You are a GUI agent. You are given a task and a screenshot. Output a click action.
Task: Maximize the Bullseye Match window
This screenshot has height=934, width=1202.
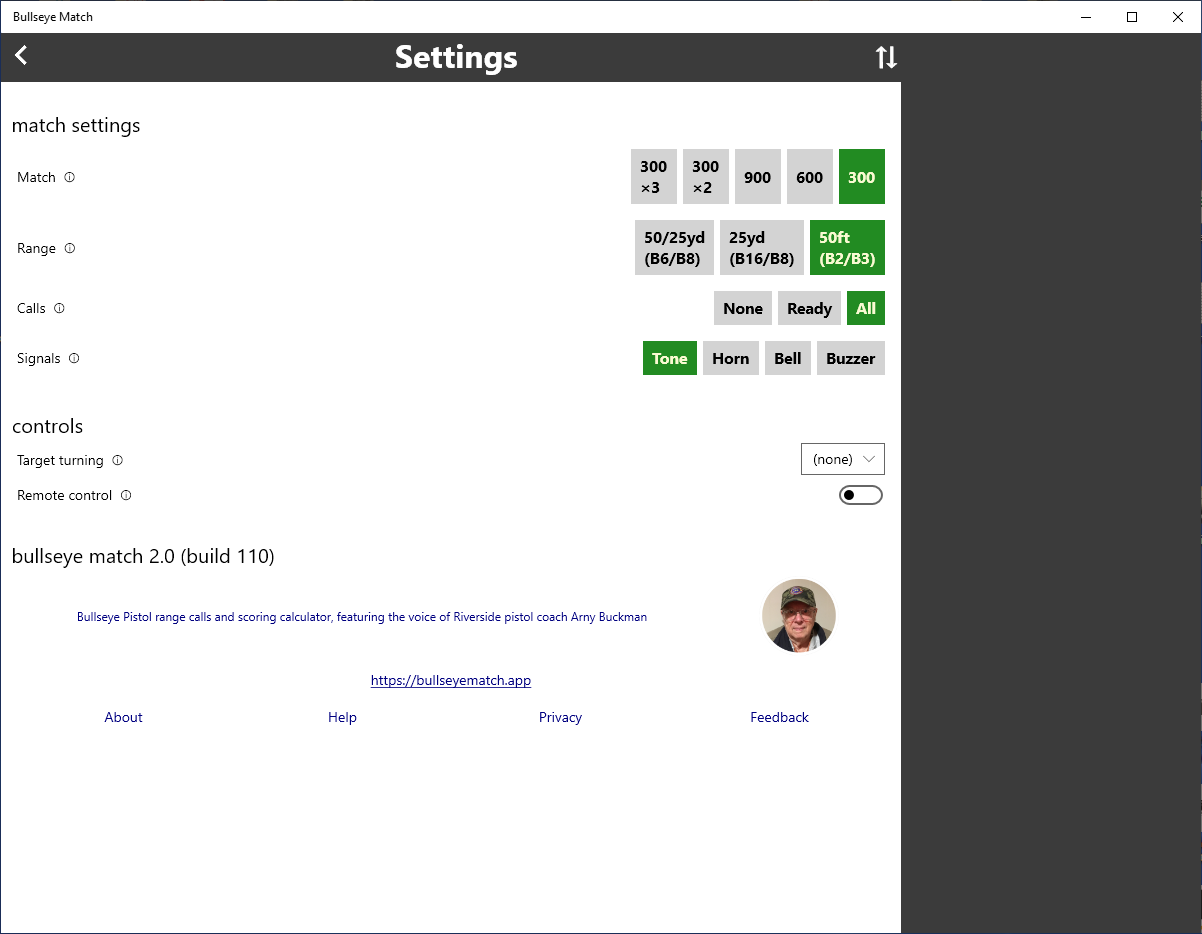tap(1132, 17)
